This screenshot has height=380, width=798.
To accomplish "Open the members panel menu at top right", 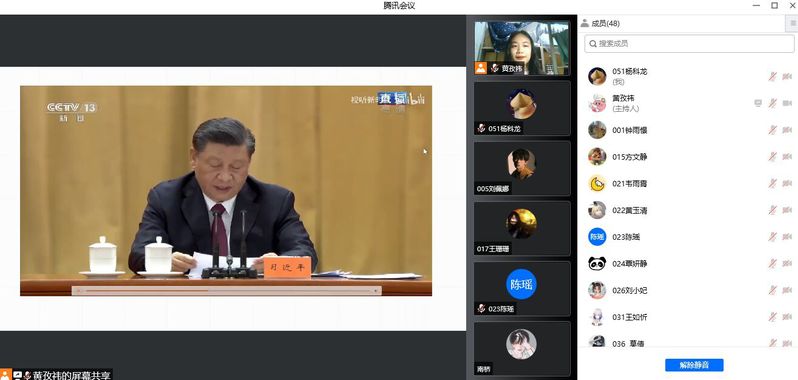I will tap(792, 23).
